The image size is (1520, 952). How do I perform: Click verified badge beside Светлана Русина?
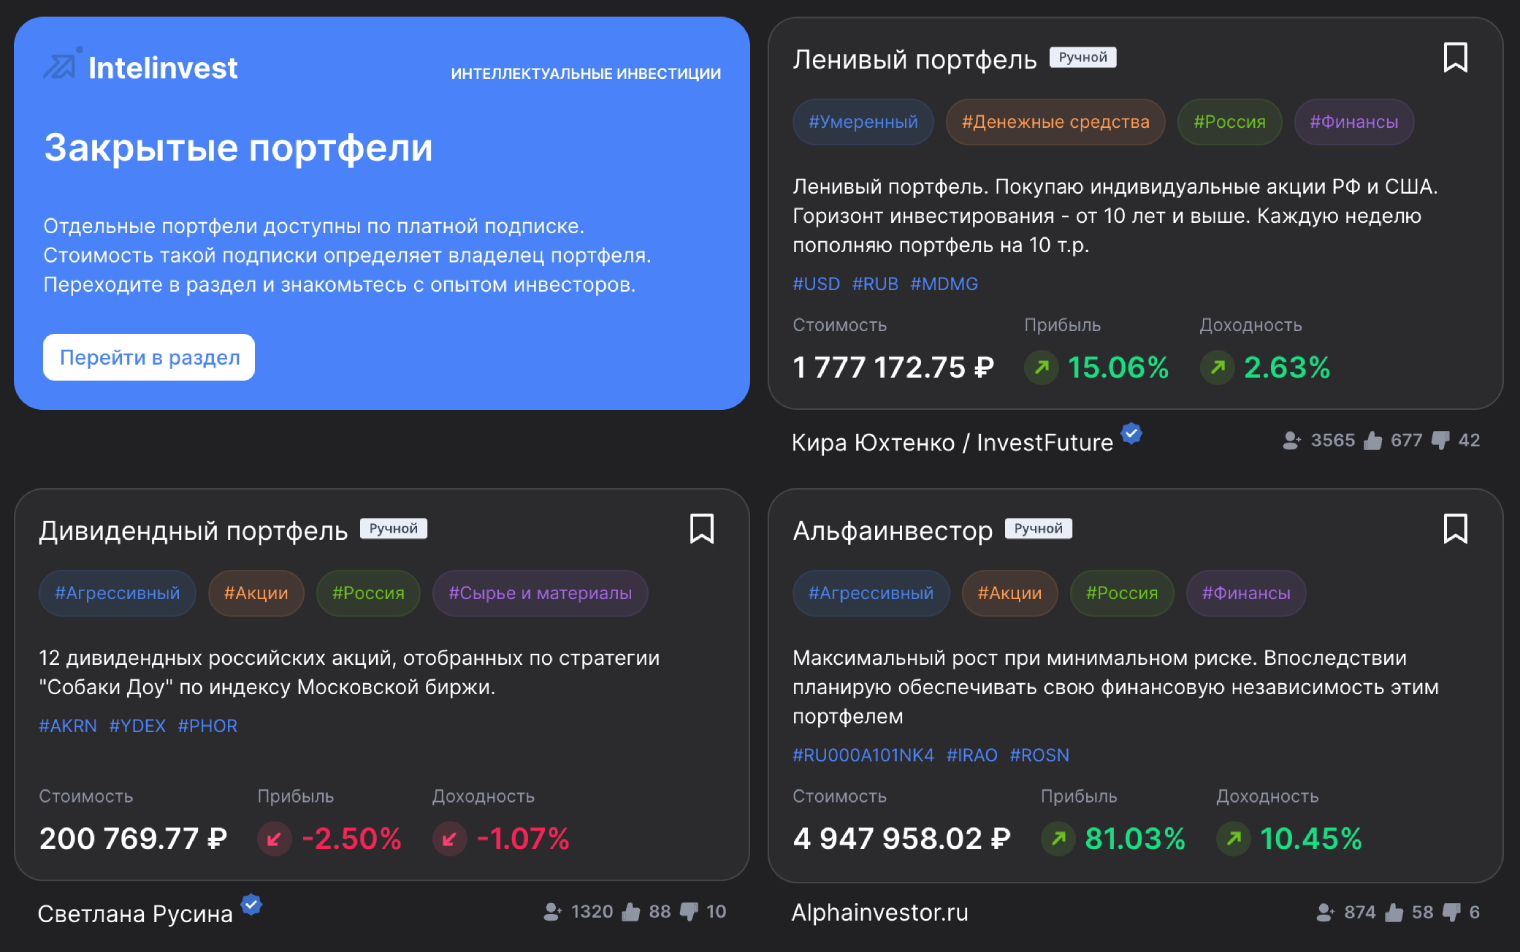(251, 904)
